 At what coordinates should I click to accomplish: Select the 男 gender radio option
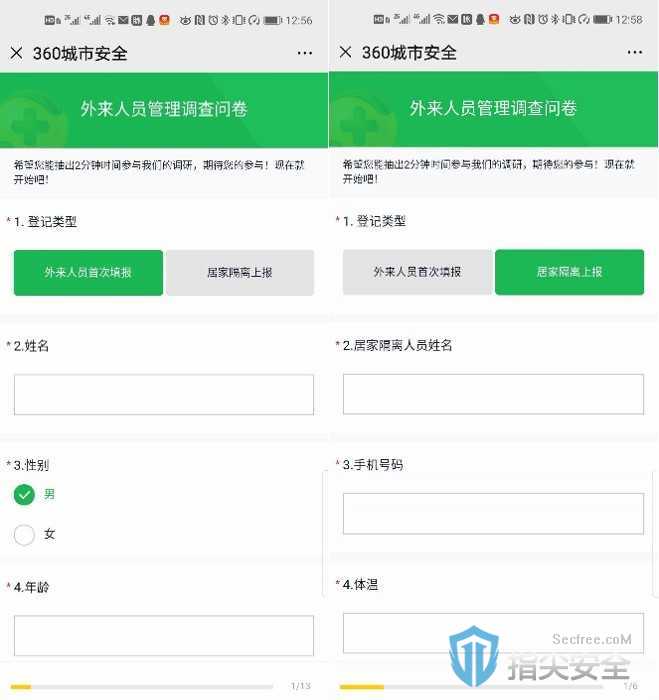point(24,495)
